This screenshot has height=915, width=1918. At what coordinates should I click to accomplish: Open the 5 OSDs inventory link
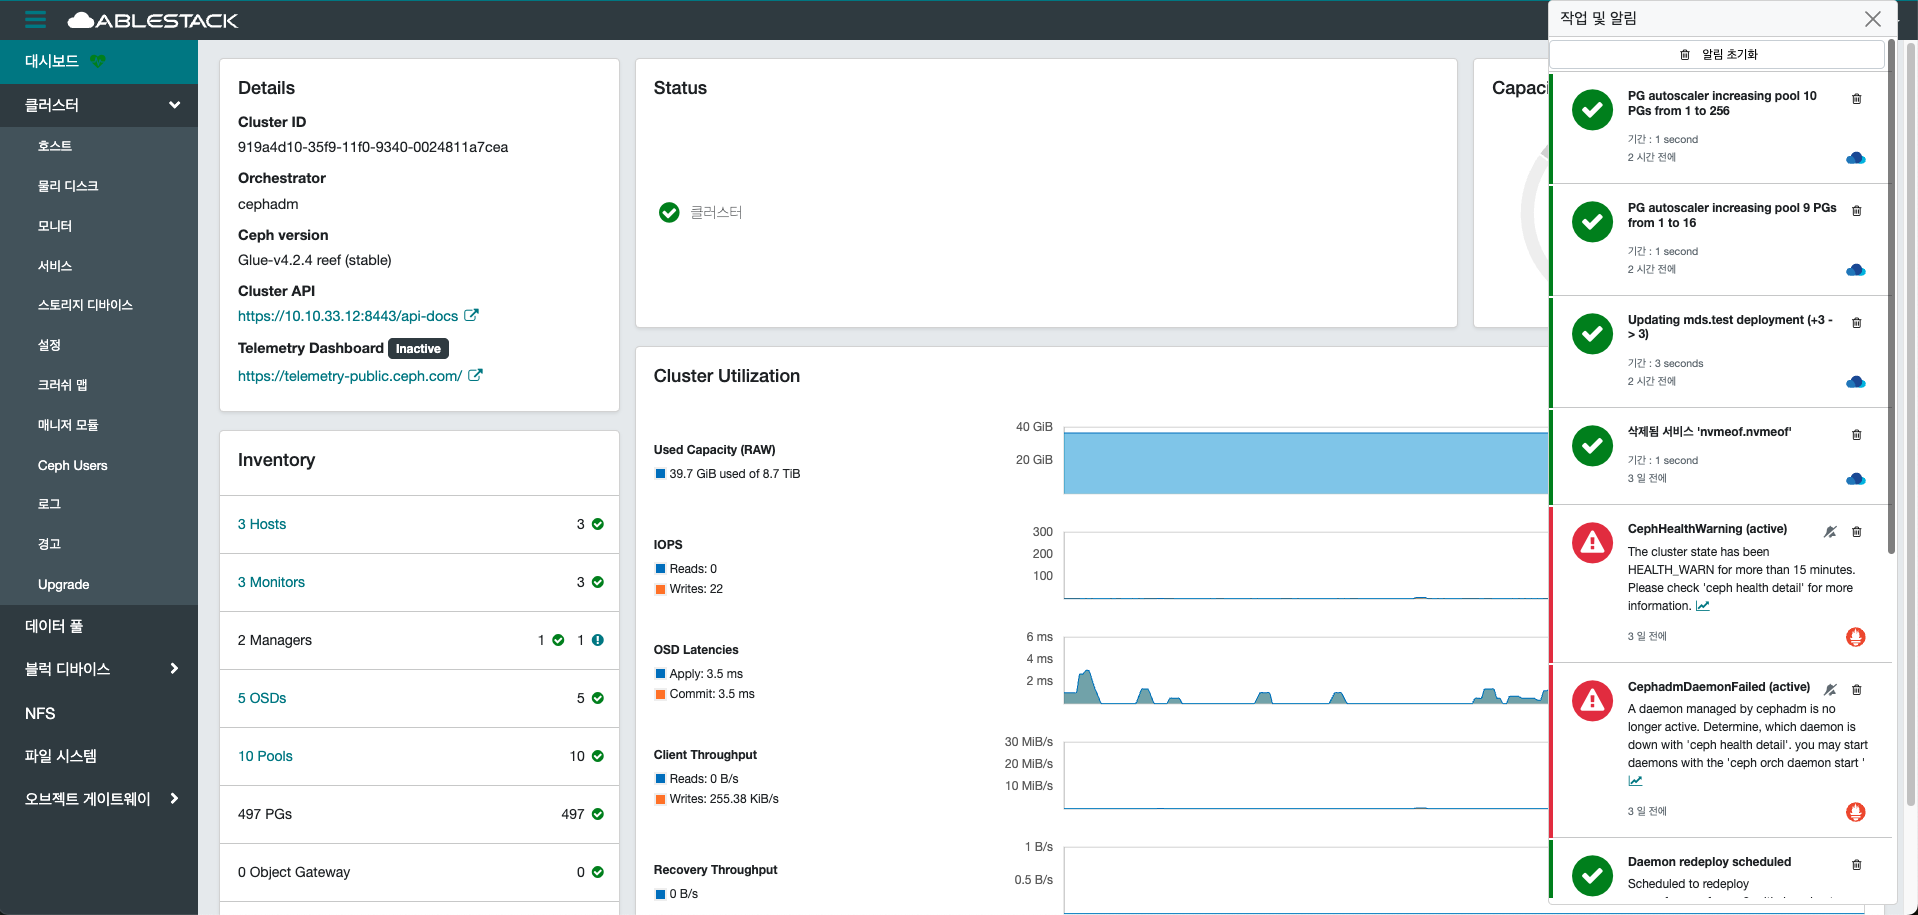[x=262, y=698]
